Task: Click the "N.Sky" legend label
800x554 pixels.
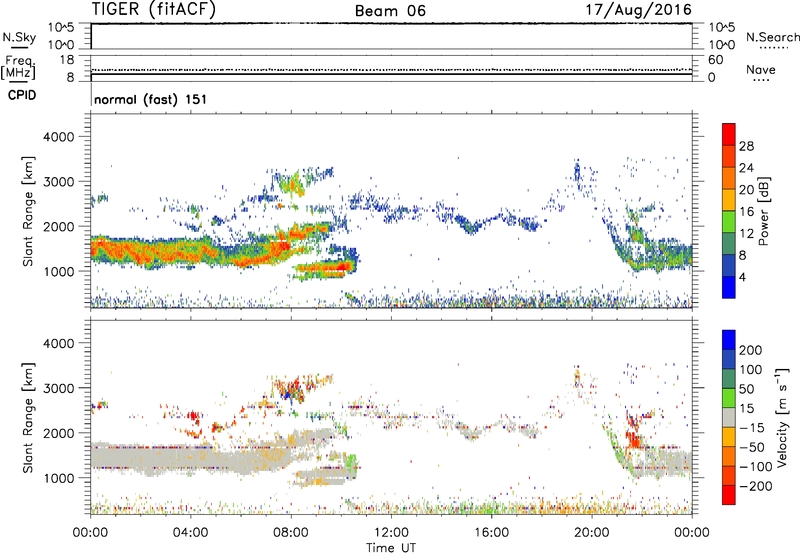Action: (x=19, y=37)
